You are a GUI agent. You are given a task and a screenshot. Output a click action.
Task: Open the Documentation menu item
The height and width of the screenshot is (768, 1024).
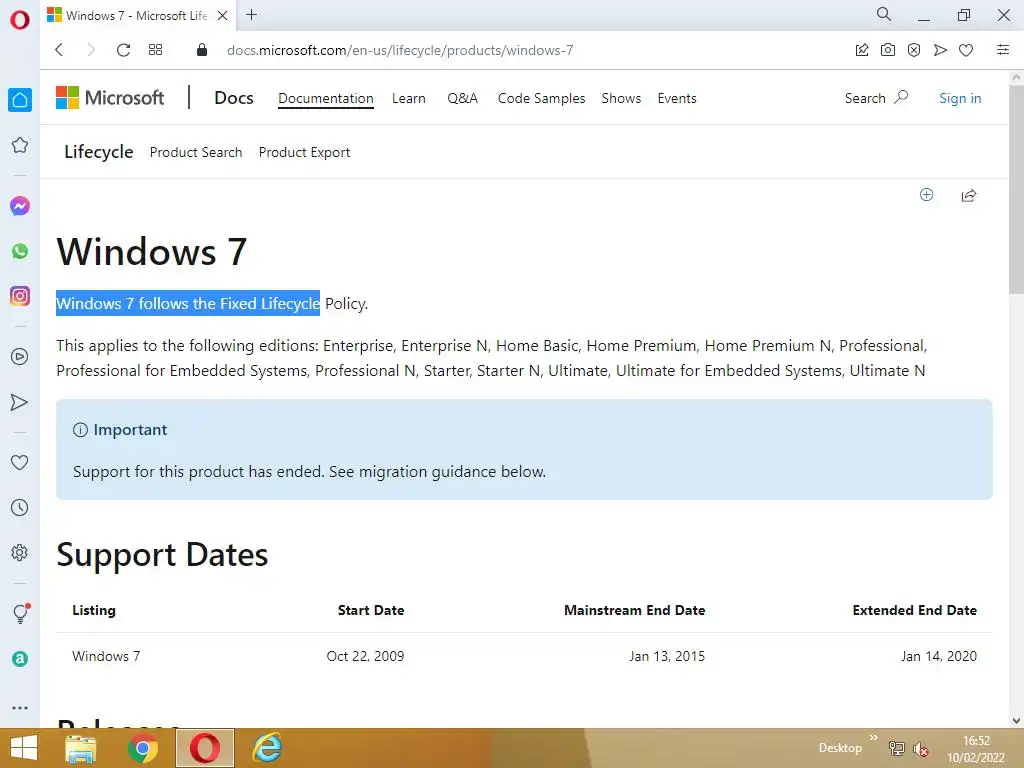pos(326,99)
